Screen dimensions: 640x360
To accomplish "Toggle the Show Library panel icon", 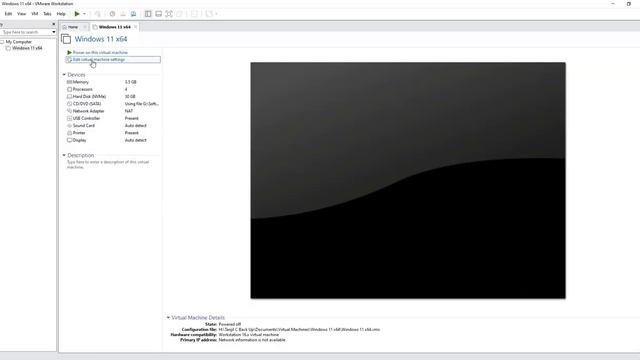I will pyautogui.click(x=148, y=14).
